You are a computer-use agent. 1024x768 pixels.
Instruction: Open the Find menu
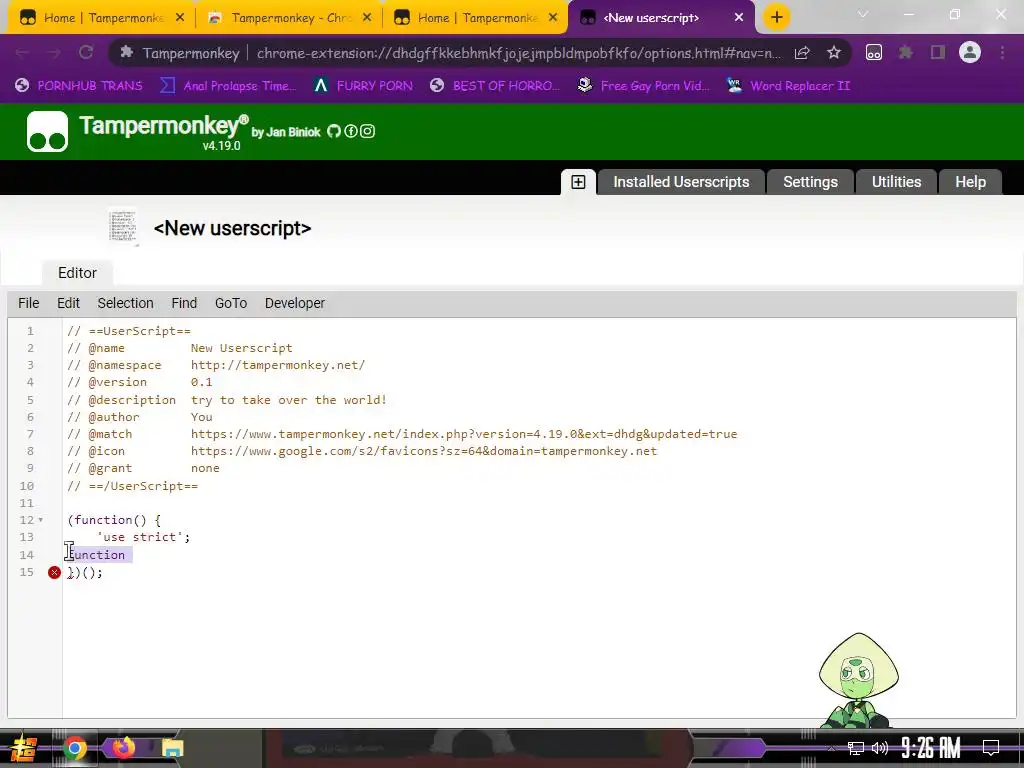click(184, 304)
